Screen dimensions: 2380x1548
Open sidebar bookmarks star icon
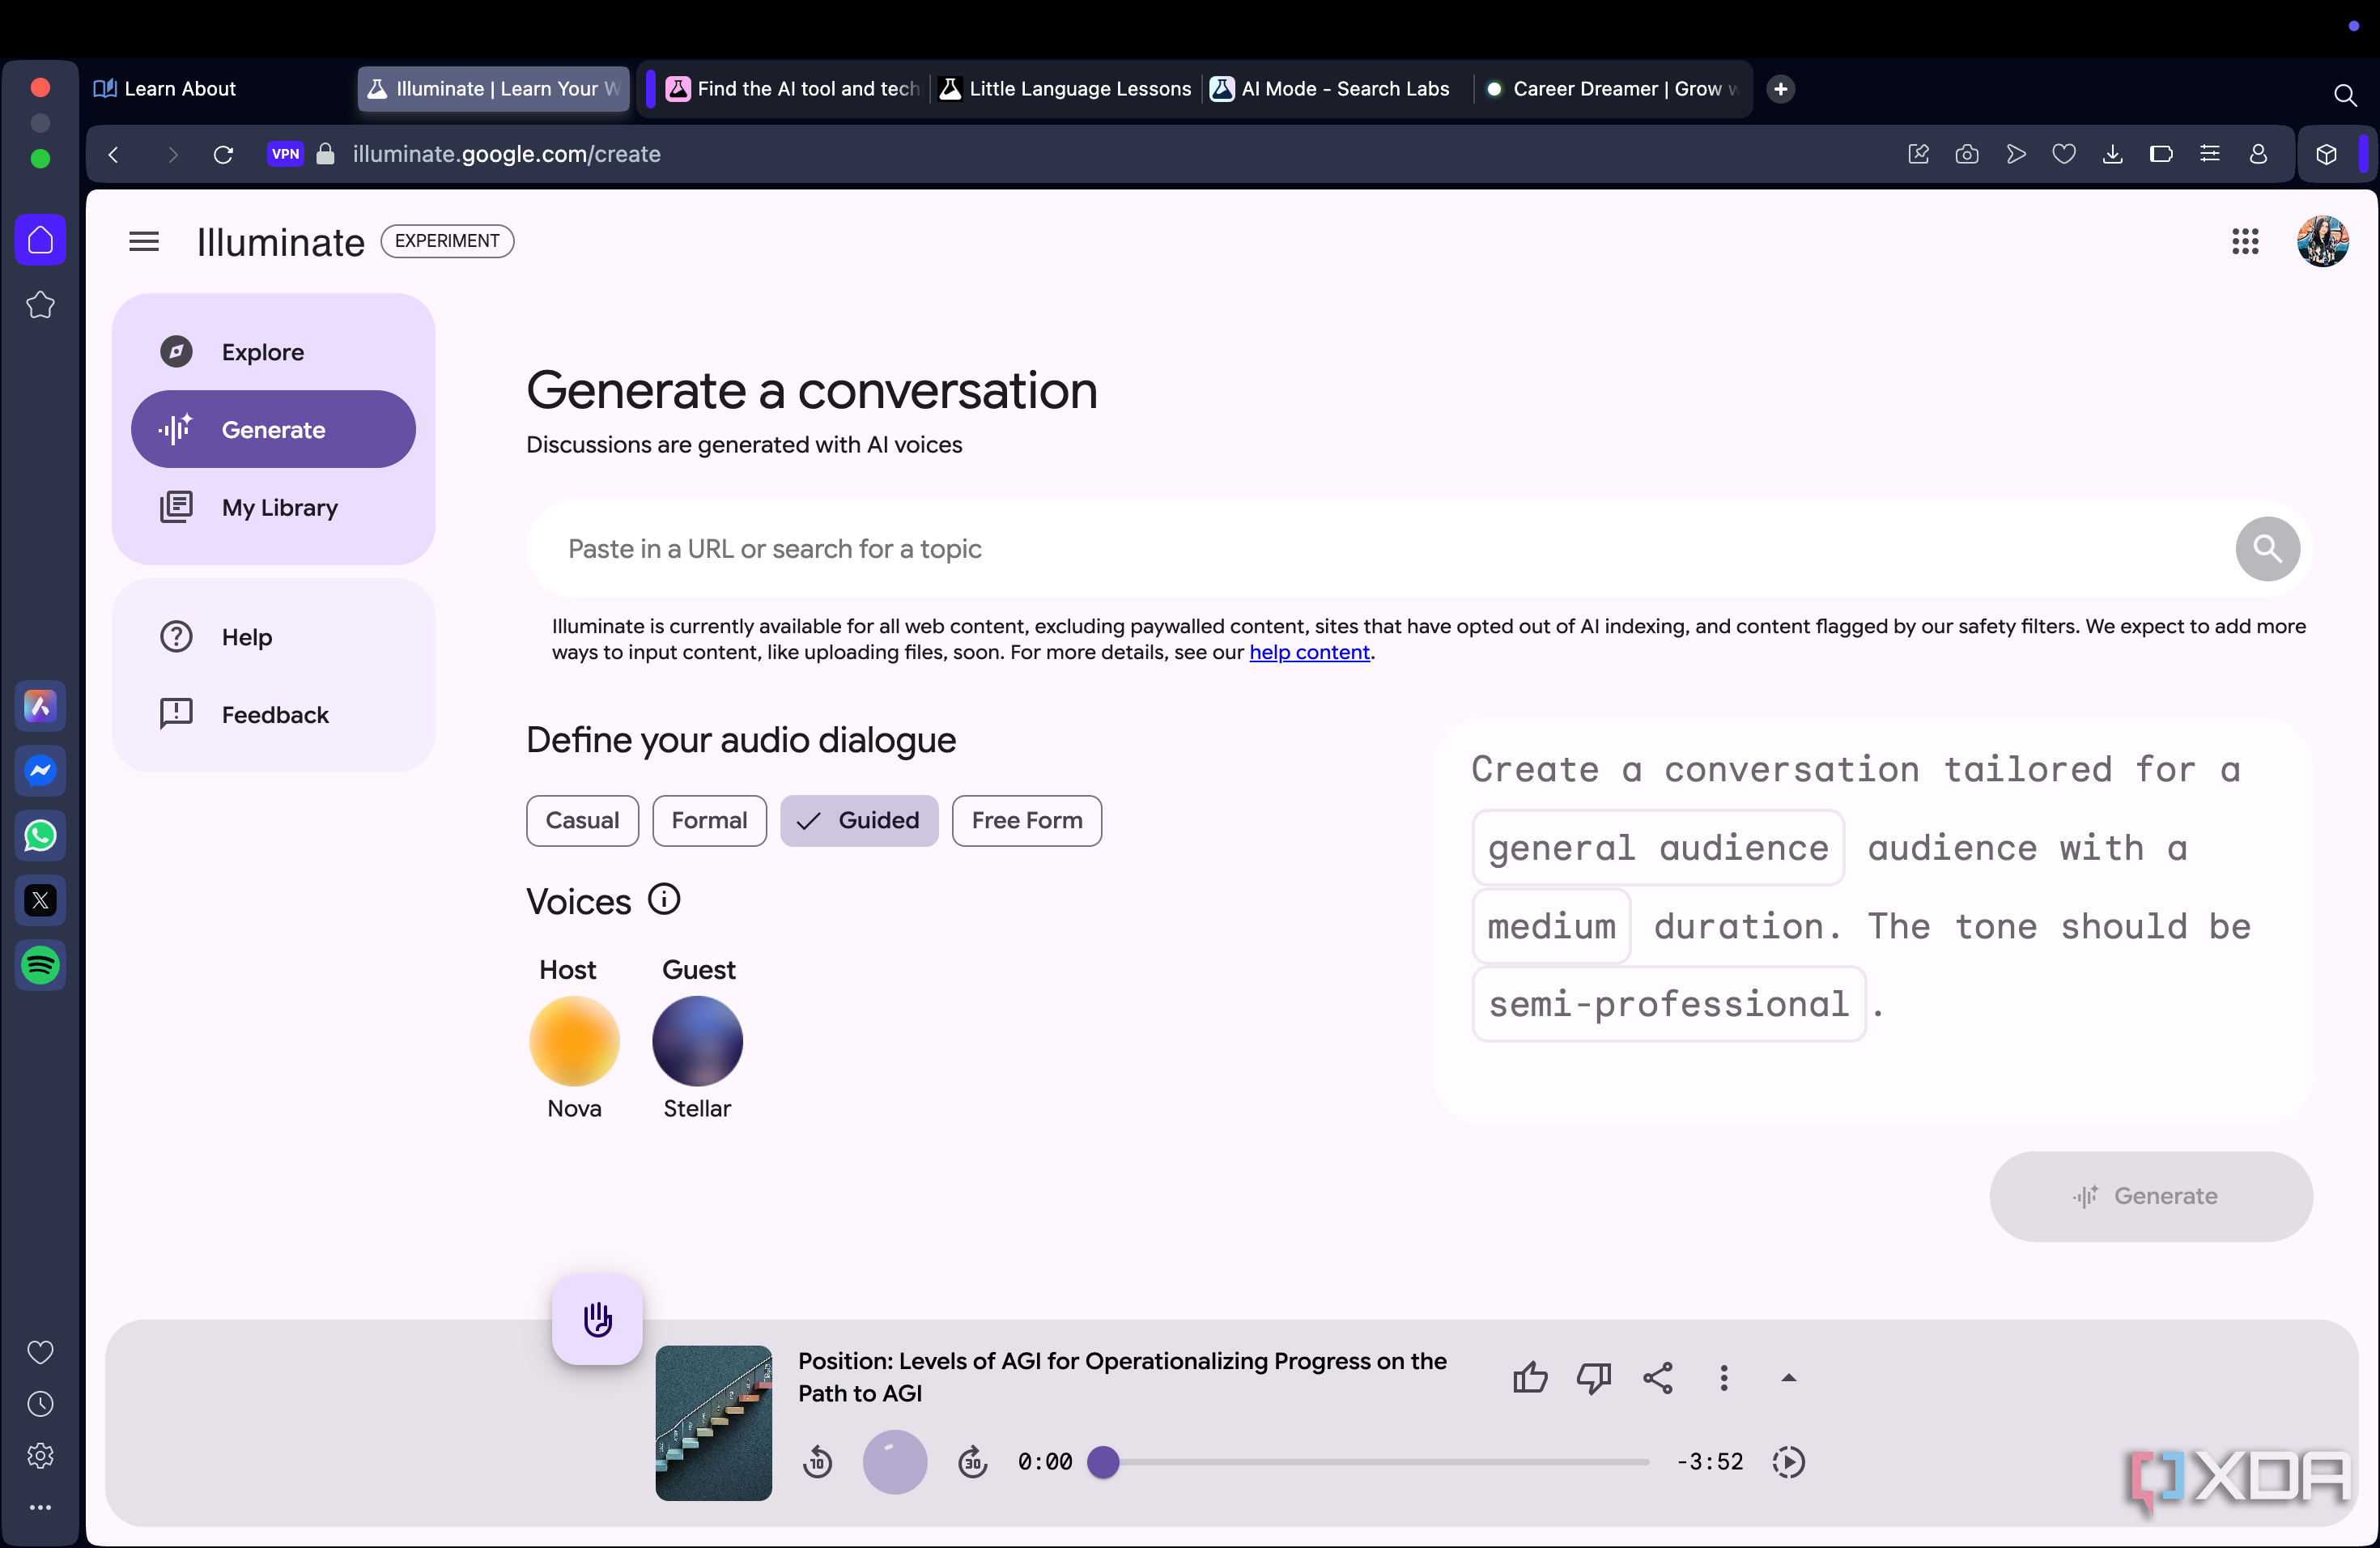pyautogui.click(x=41, y=305)
